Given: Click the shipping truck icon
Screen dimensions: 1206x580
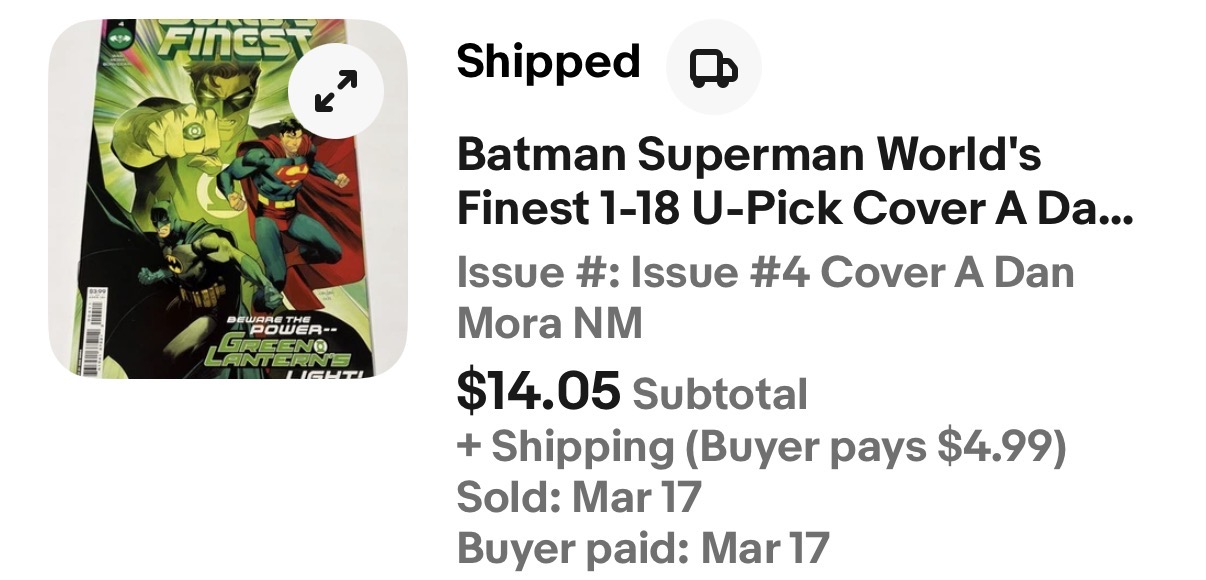Looking at the screenshot, I should tap(713, 67).
